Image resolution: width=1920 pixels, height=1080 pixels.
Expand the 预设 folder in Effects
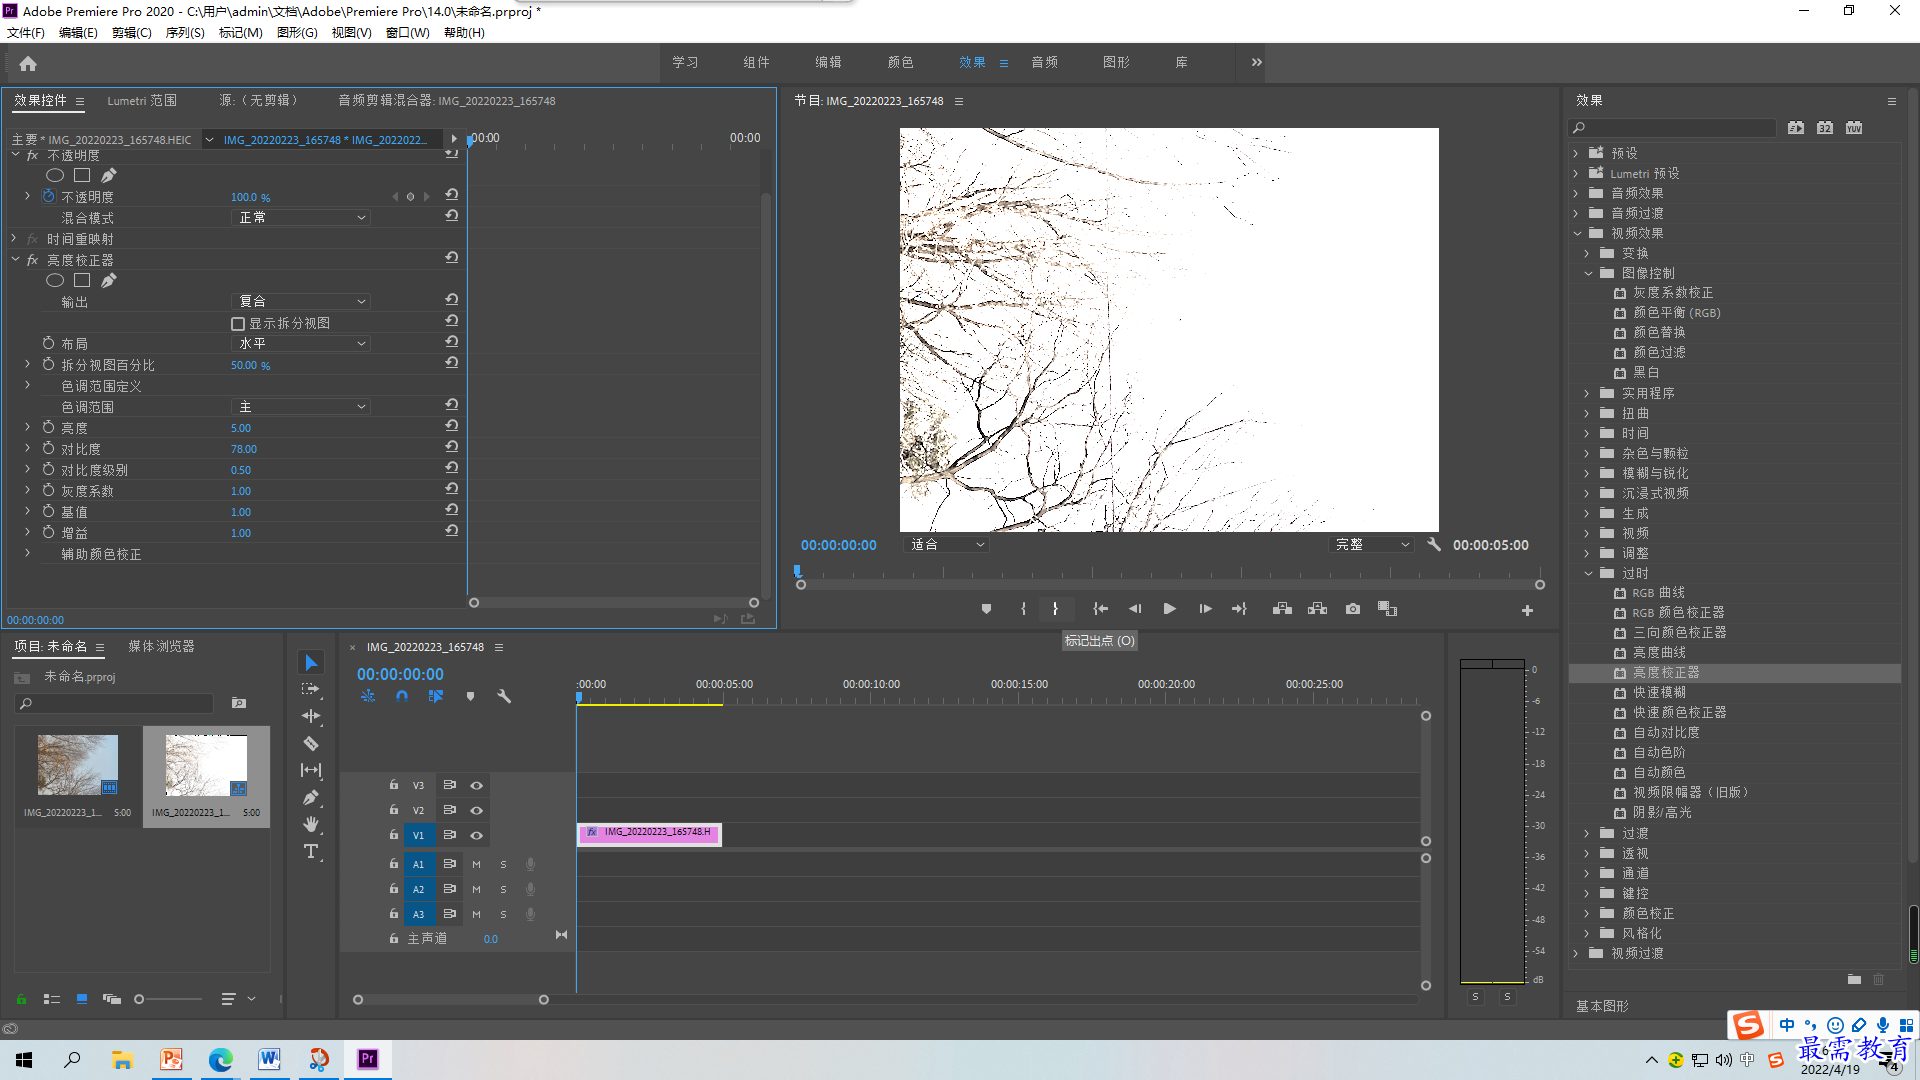[1576, 153]
